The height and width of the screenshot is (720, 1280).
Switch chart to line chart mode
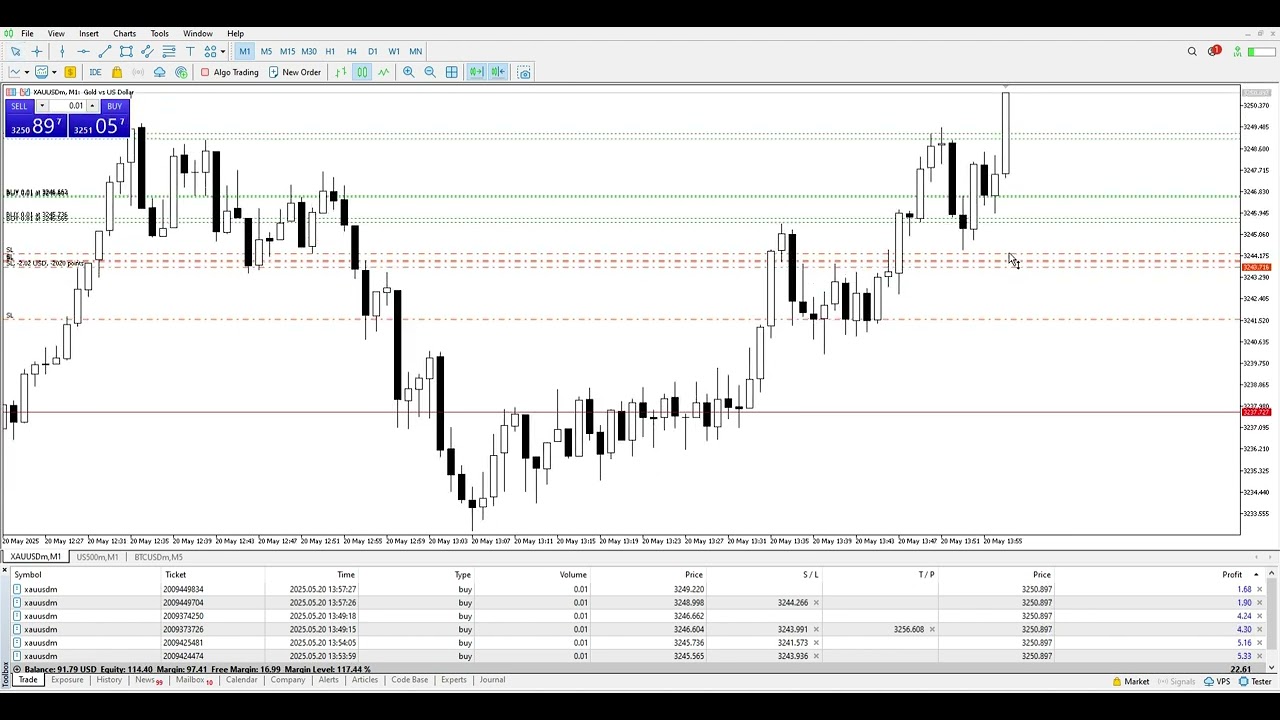[383, 72]
